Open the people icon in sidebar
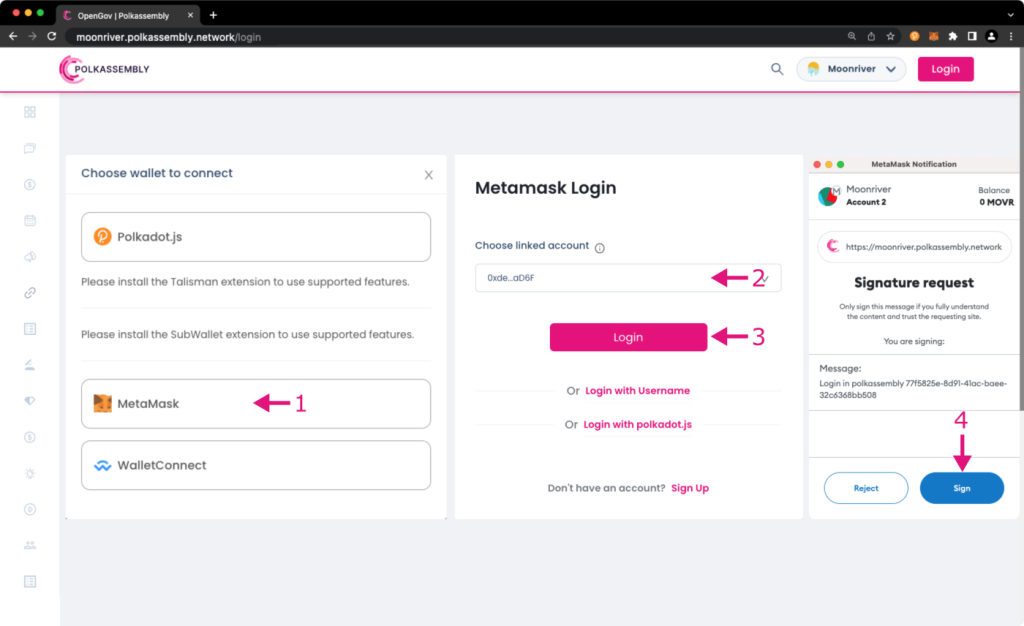Screen dimensions: 1024x626 [30, 545]
